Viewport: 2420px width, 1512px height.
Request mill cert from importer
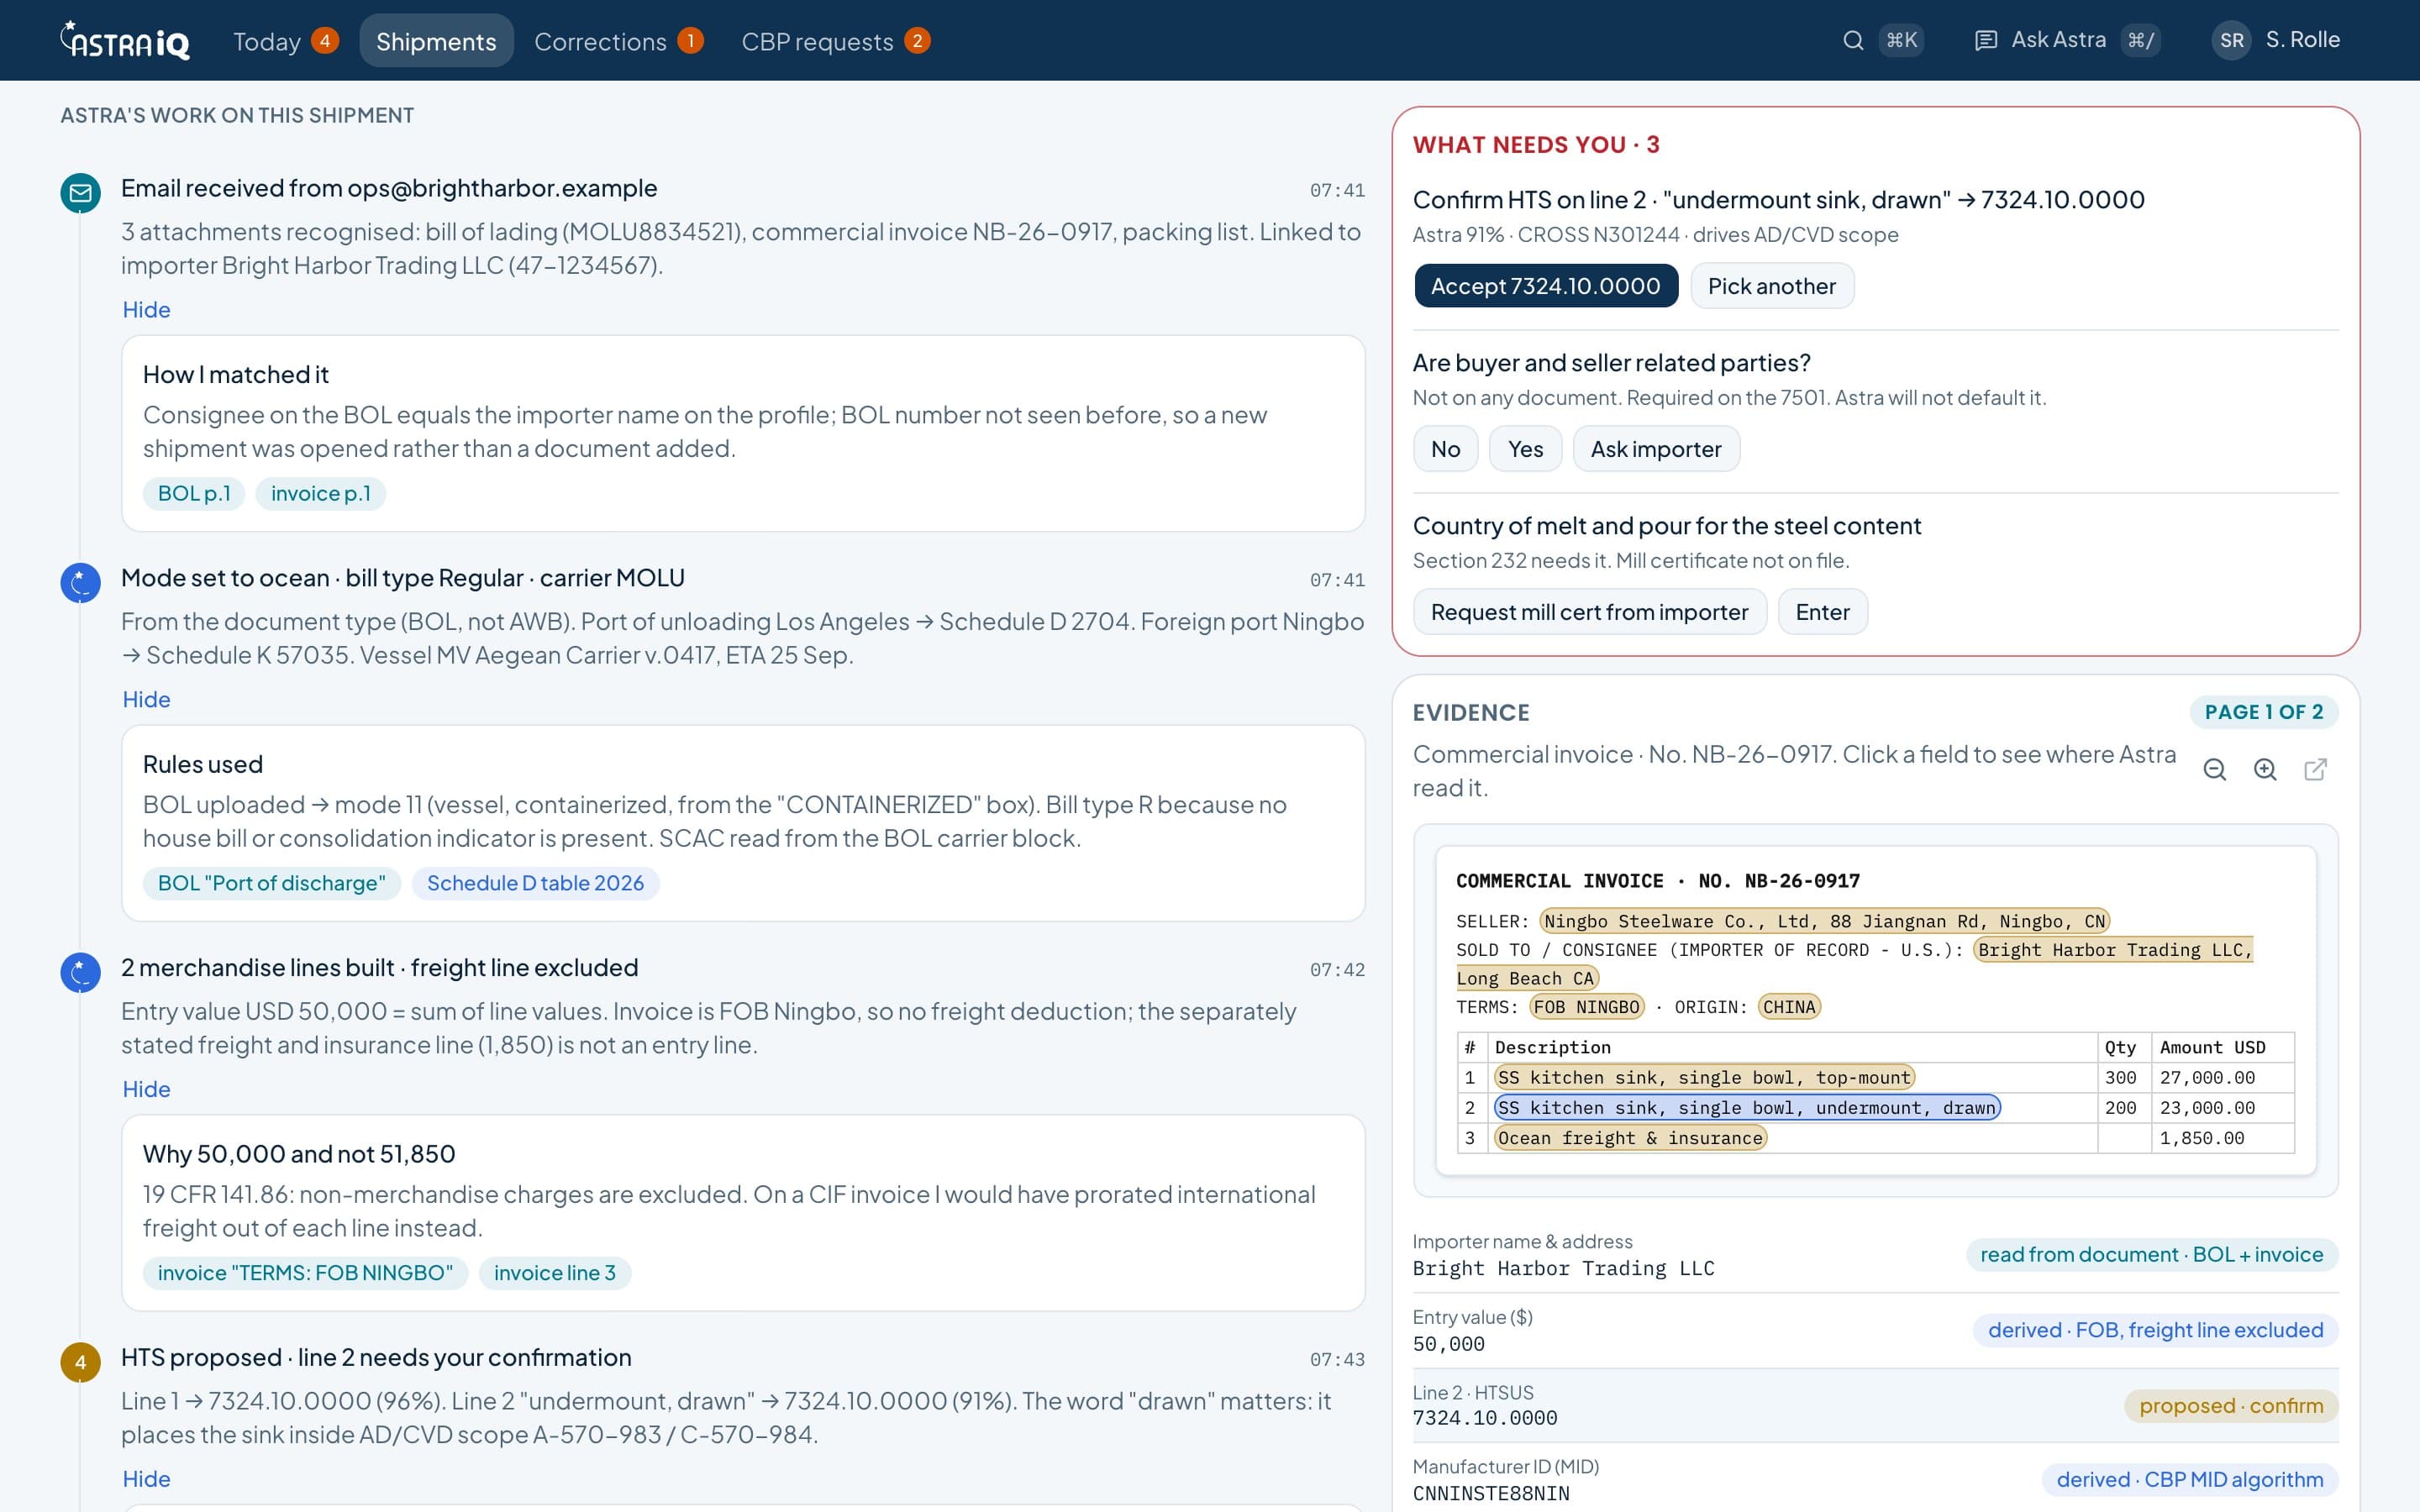[x=1589, y=612]
